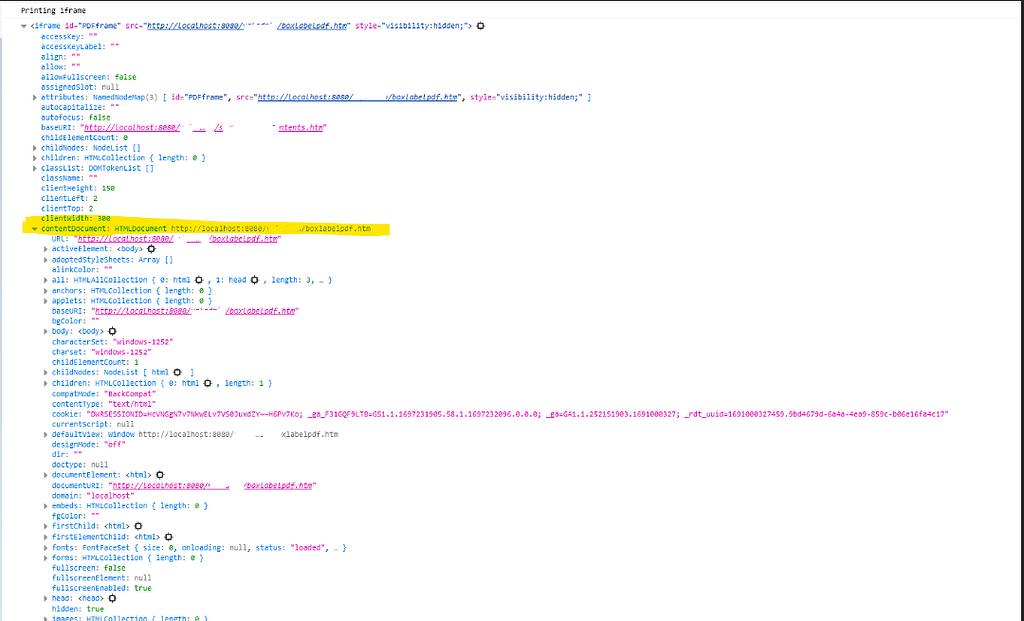Click the inspect icon next to firstElementChild
Viewport: 1024px width, 621px height.
pos(167,537)
